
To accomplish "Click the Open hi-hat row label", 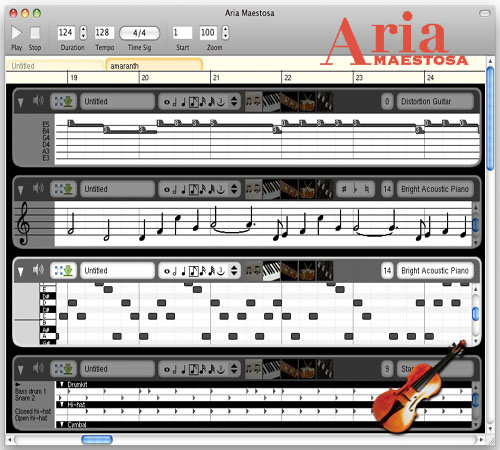I will point(31,418).
